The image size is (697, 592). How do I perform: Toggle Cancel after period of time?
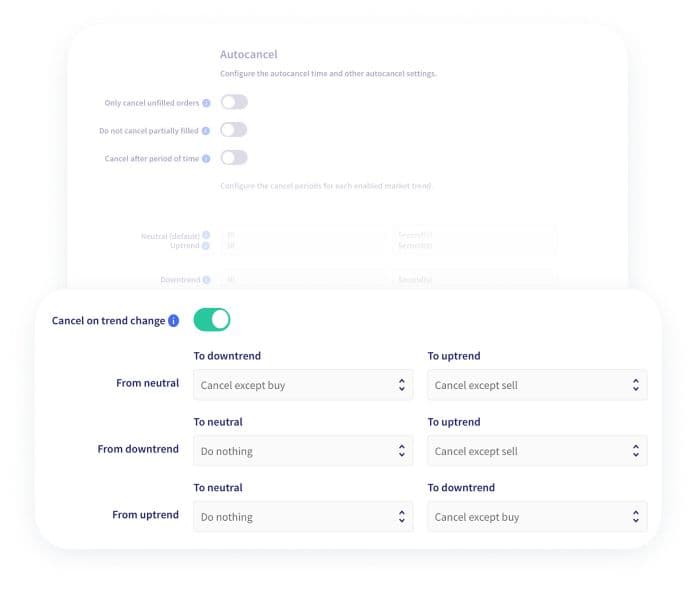(233, 158)
